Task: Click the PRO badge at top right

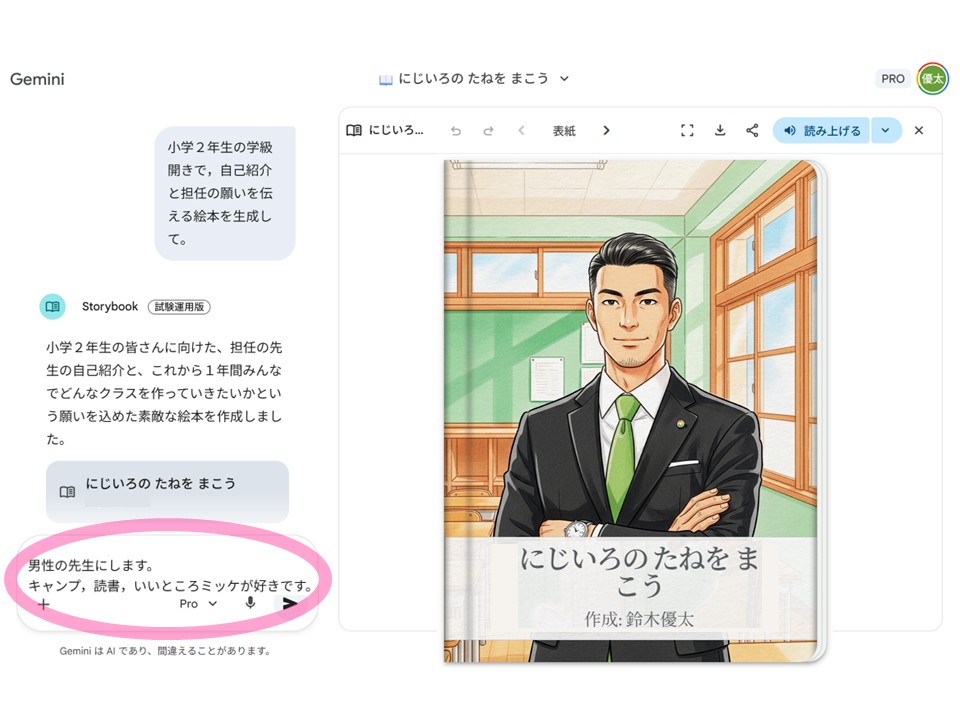Action: pyautogui.click(x=893, y=78)
